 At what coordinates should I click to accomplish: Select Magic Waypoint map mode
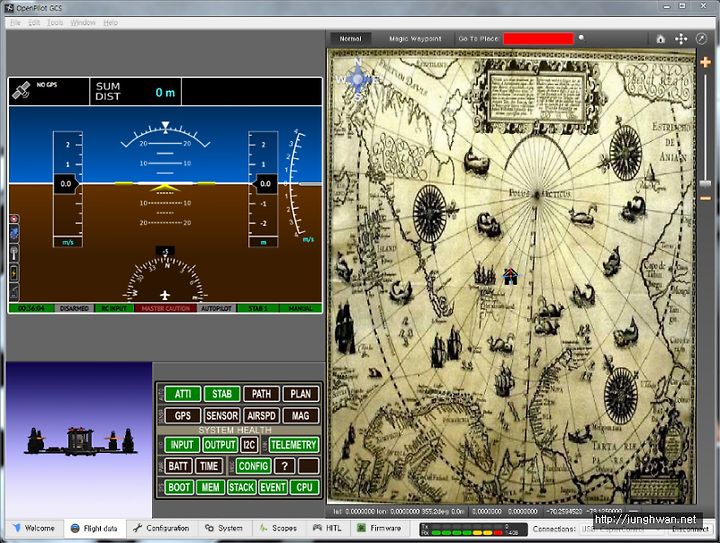click(415, 39)
